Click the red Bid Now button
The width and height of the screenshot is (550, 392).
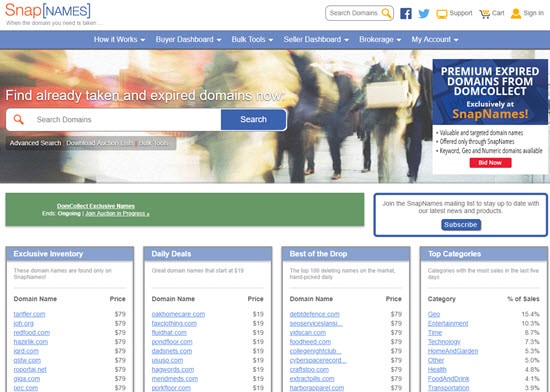click(490, 163)
